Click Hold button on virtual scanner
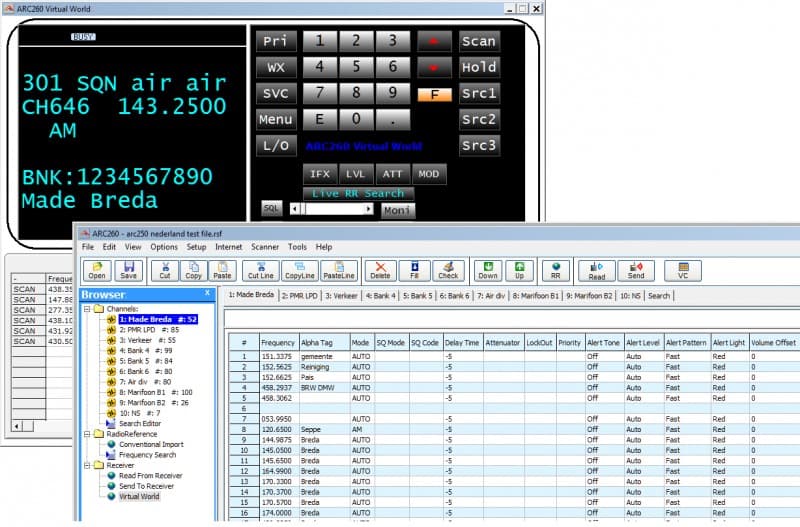This screenshot has height=527, width=800. [479, 67]
